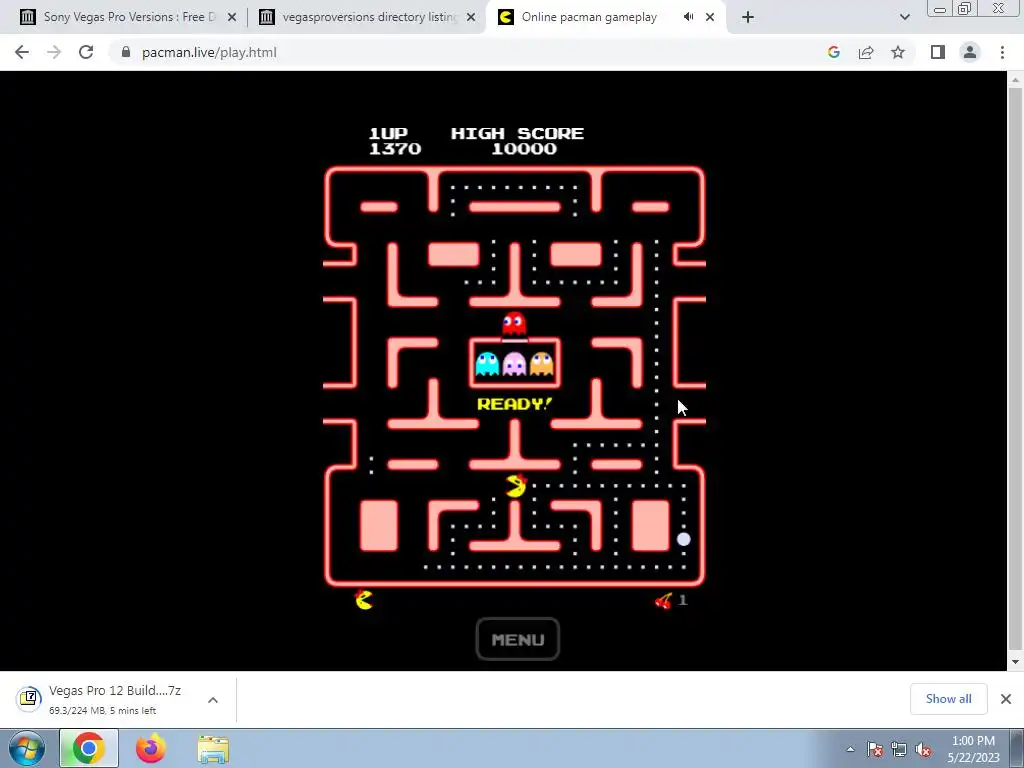
Task: Open the Windows Start menu
Action: pyautogui.click(x=27, y=748)
